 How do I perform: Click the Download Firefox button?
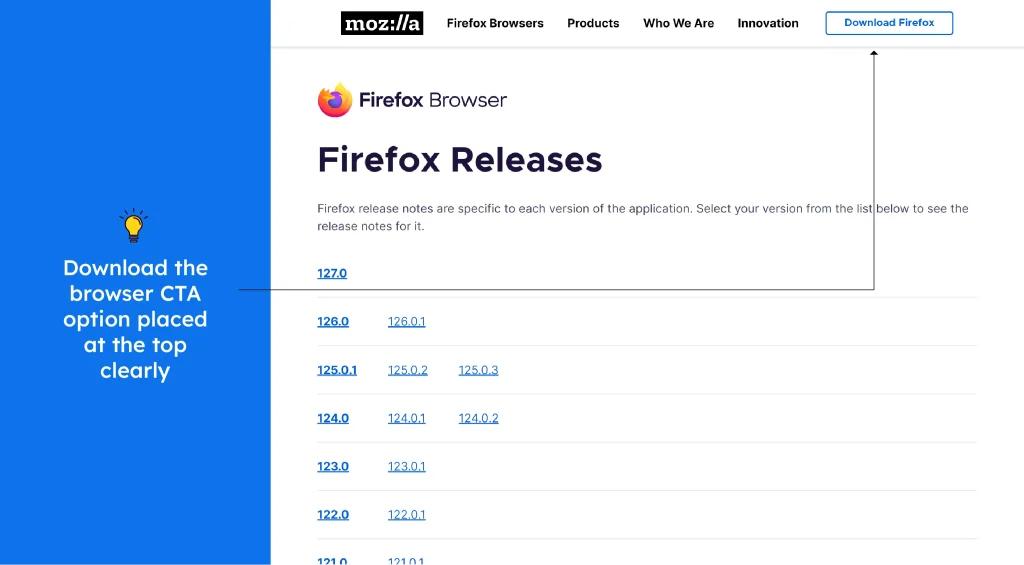coord(889,23)
